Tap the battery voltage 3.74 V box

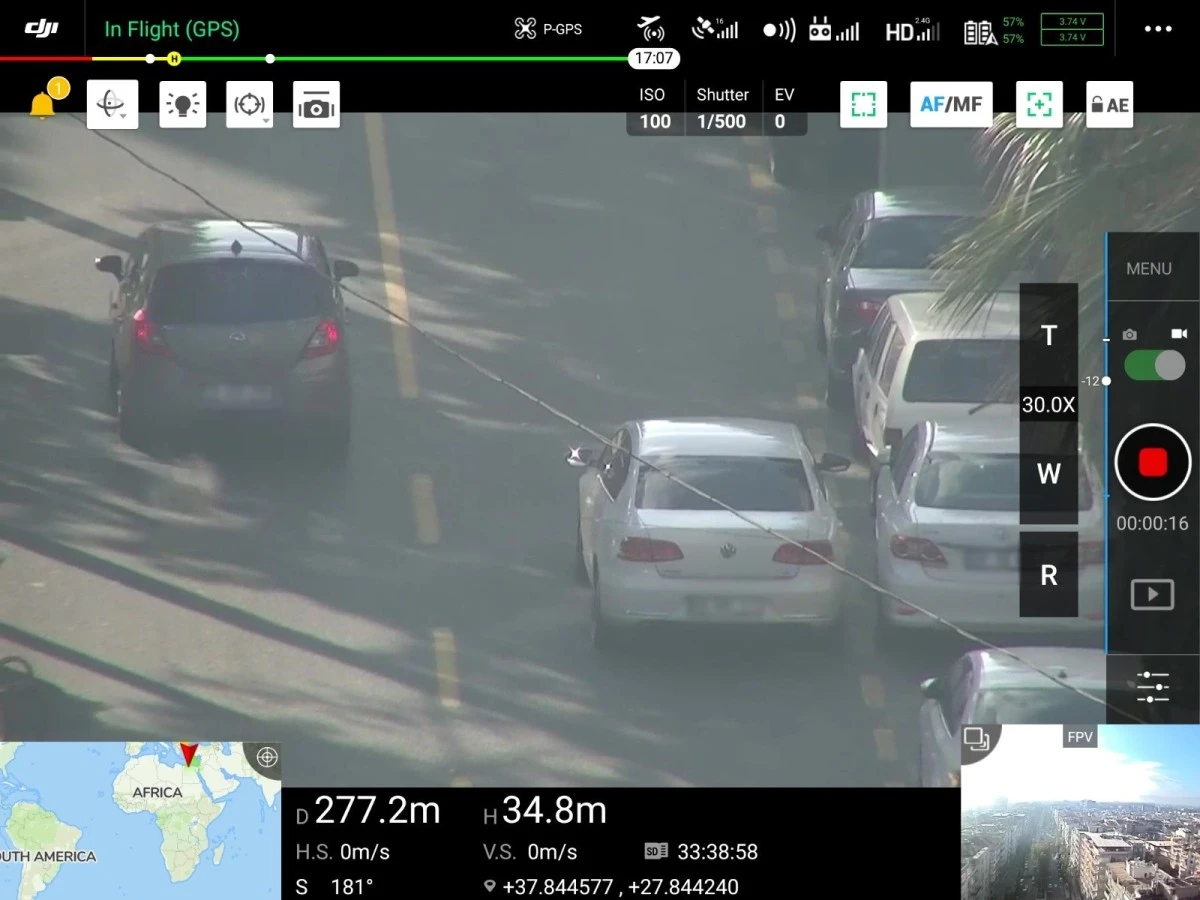click(1072, 29)
